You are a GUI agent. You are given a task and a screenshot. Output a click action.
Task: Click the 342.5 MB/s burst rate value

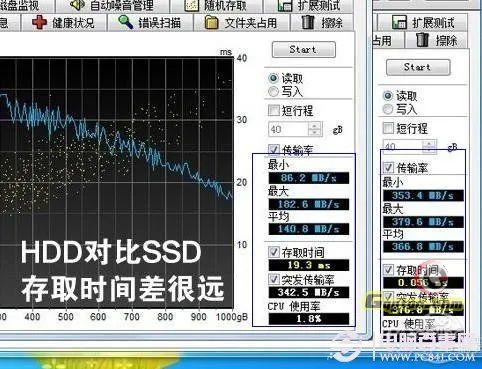(x=309, y=292)
